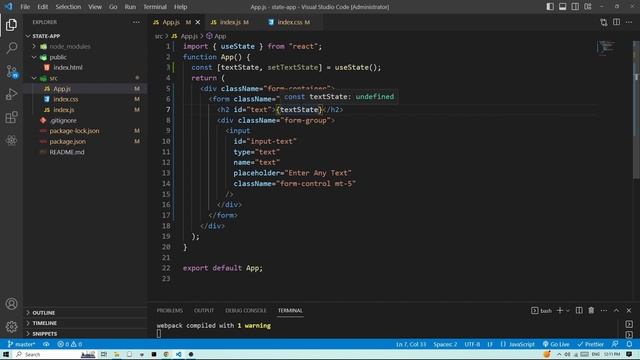Screen dimensions: 640x360
Task: Switch to the index.js editor tab
Action: 230,22
